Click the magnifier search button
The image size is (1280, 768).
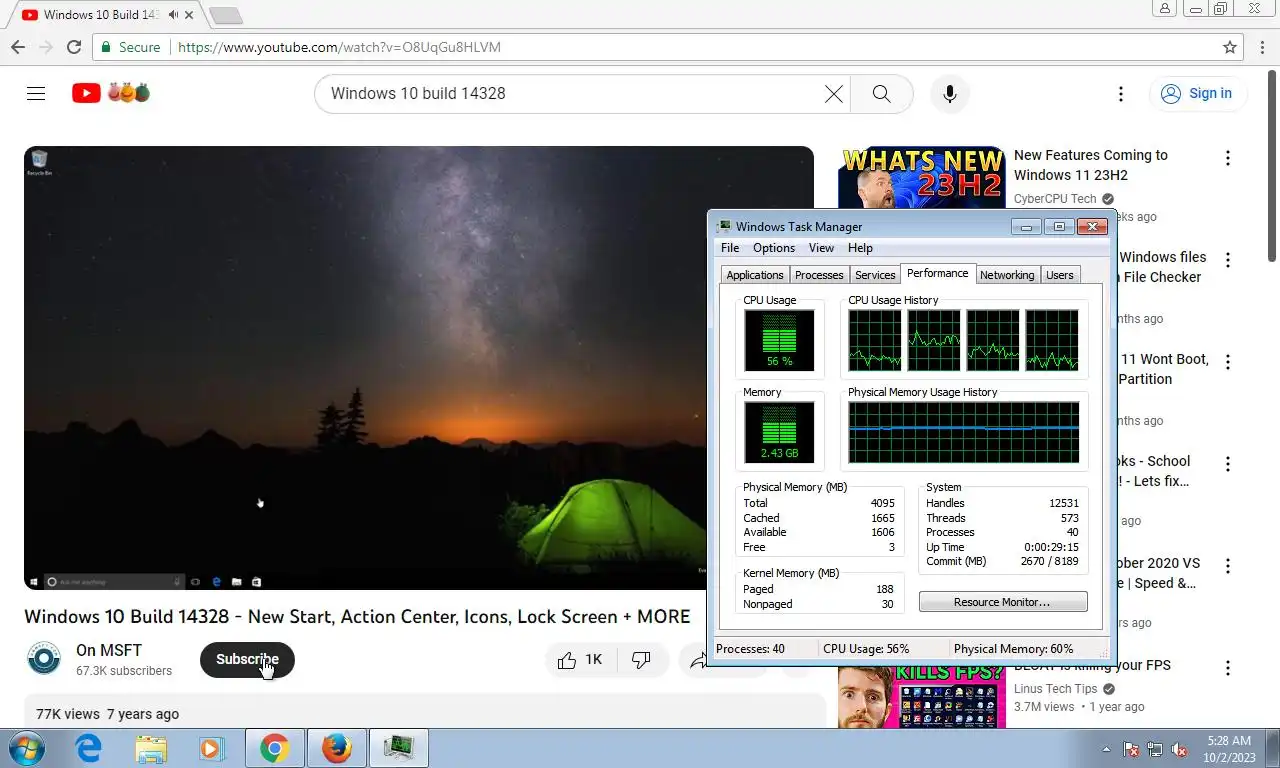click(881, 94)
